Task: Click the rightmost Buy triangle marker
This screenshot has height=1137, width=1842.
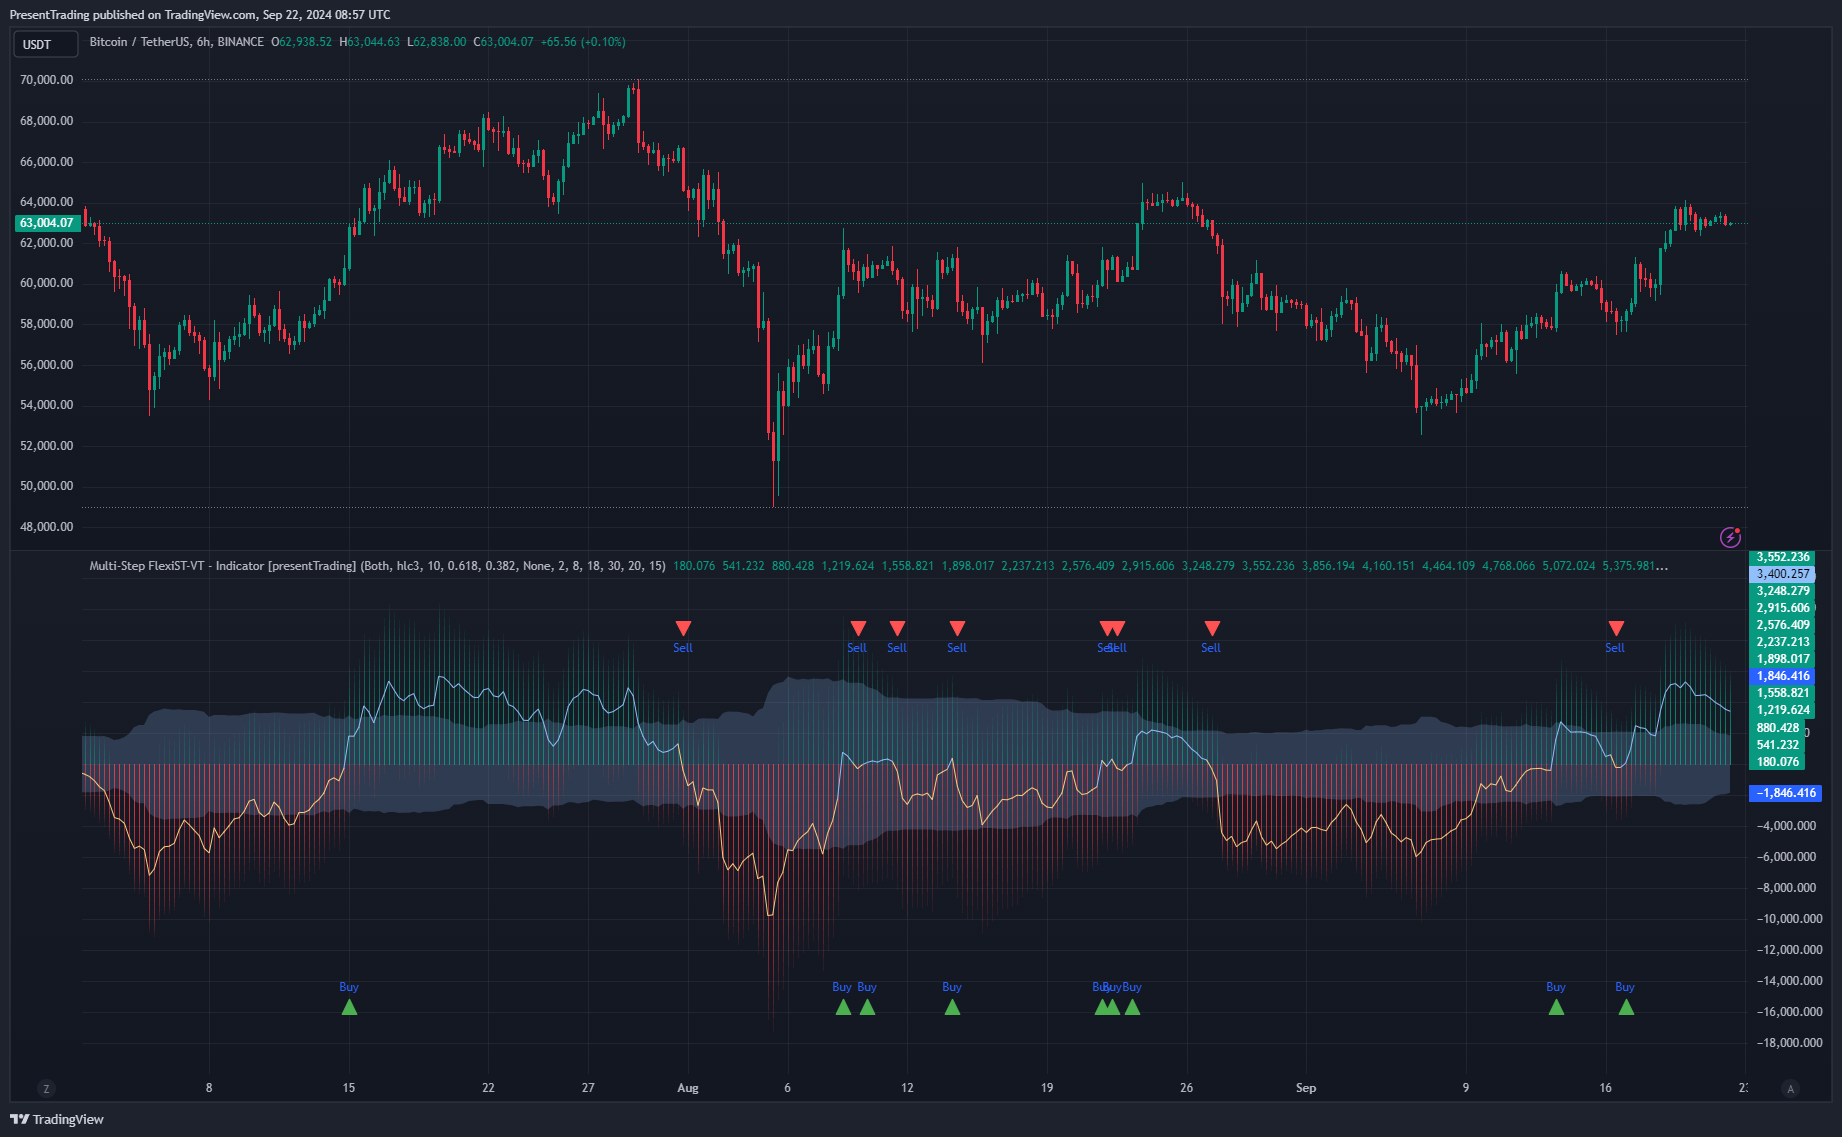Action: pyautogui.click(x=1626, y=1007)
